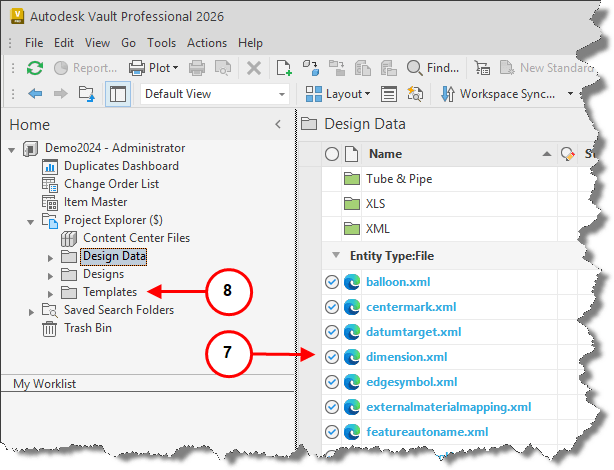Screen dimensions: 614x470
Task: Select the Templates folder
Action: (110, 292)
